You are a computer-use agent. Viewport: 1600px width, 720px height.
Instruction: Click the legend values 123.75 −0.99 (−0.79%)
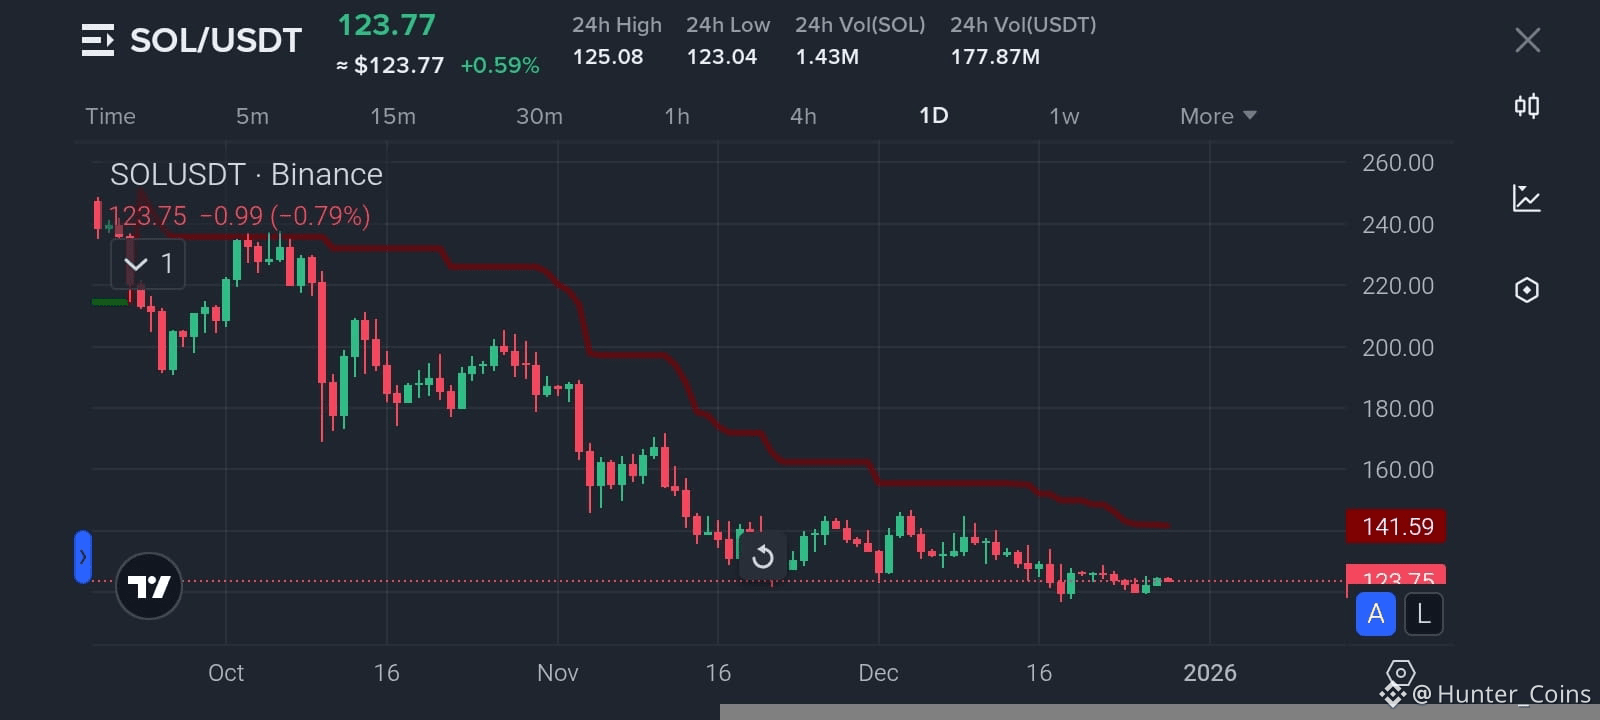tap(239, 216)
